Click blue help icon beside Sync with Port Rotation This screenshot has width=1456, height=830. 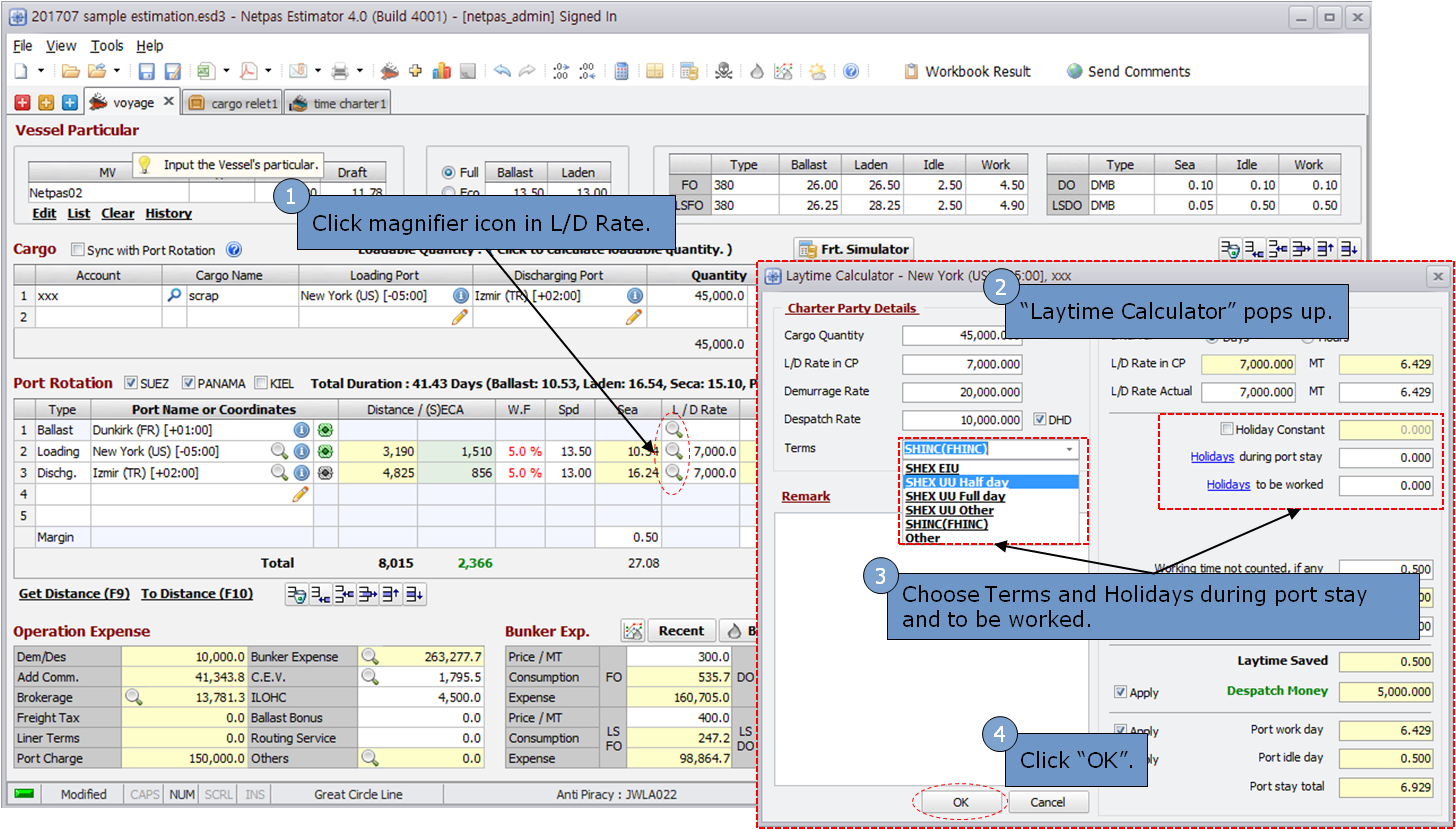coord(234,250)
